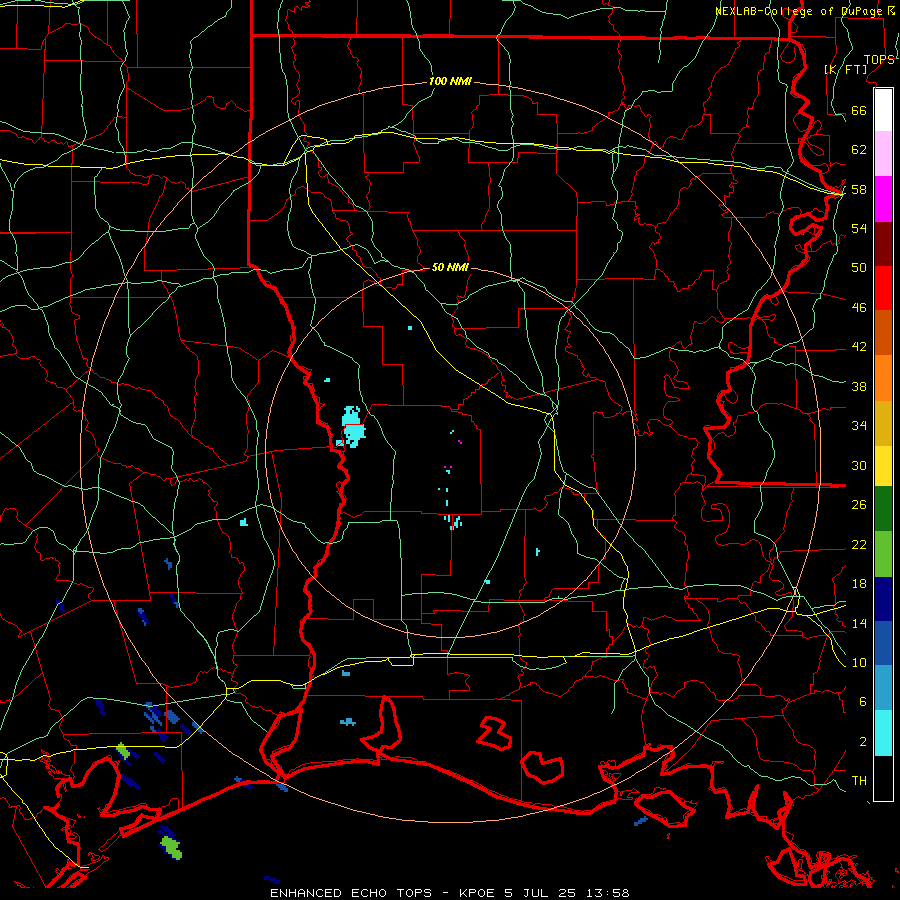Click the white swatch in the tops legend

pos(883,110)
